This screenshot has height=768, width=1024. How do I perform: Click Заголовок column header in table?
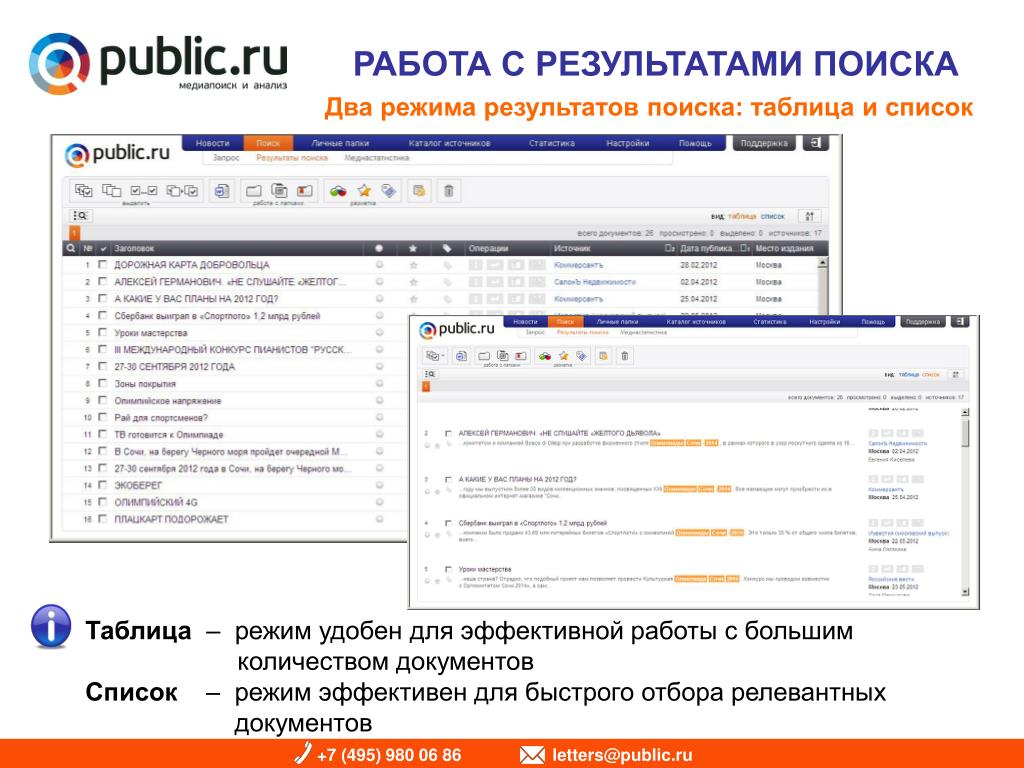(134, 248)
